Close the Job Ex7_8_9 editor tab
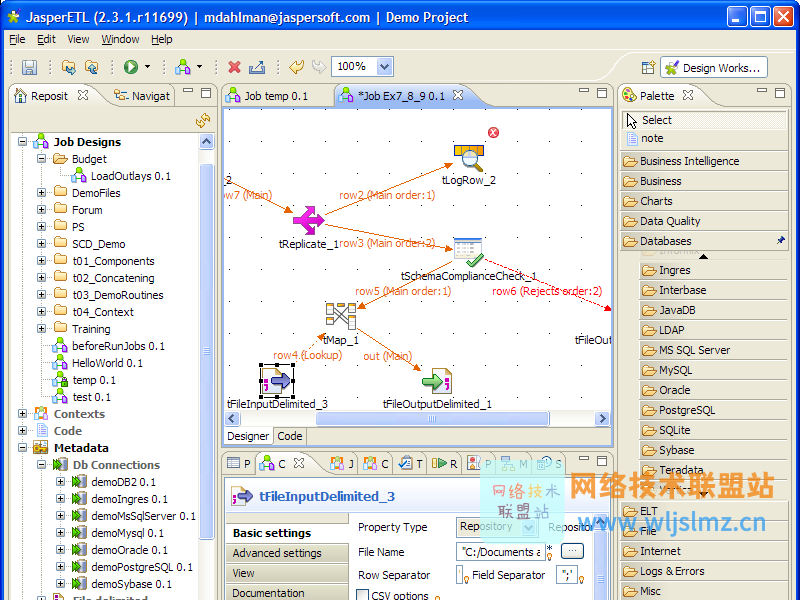This screenshot has height=600, width=800. click(x=458, y=95)
